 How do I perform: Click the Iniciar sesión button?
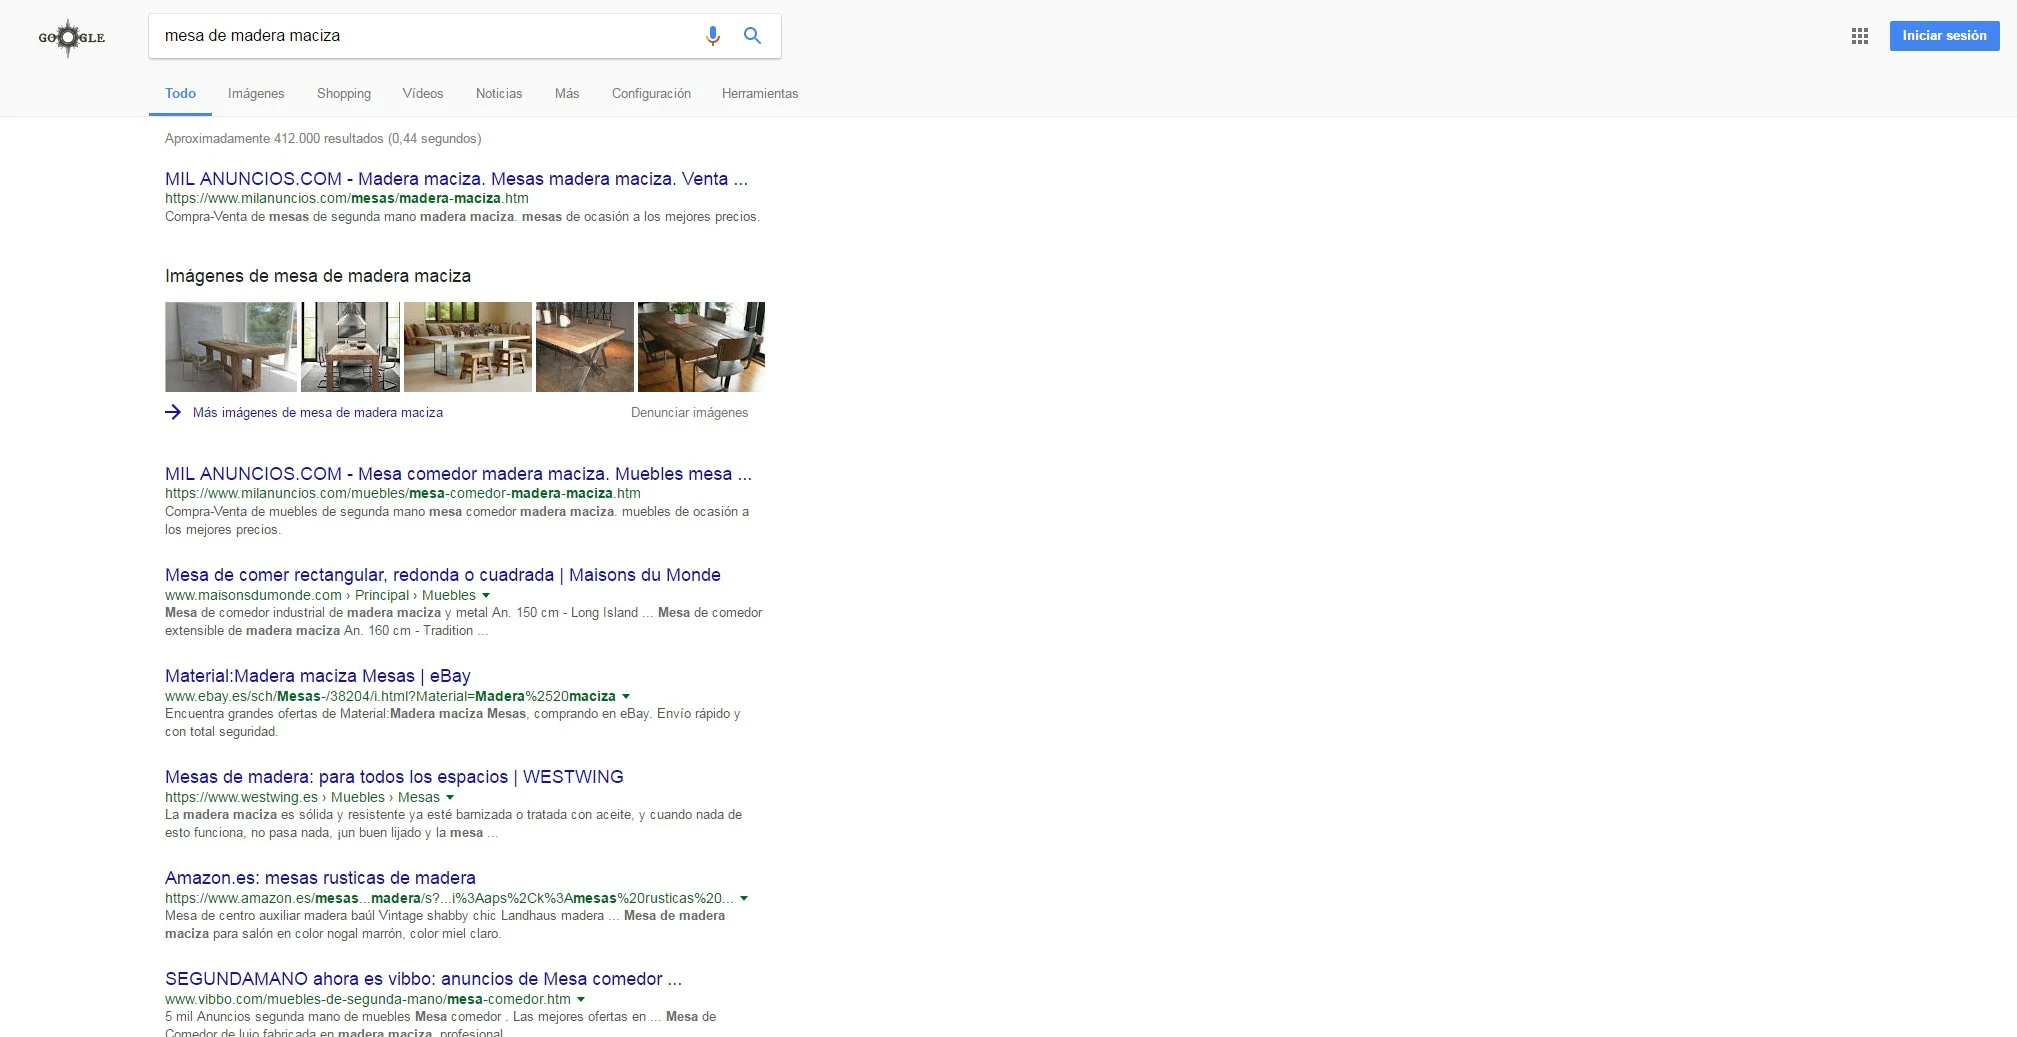(x=1944, y=36)
